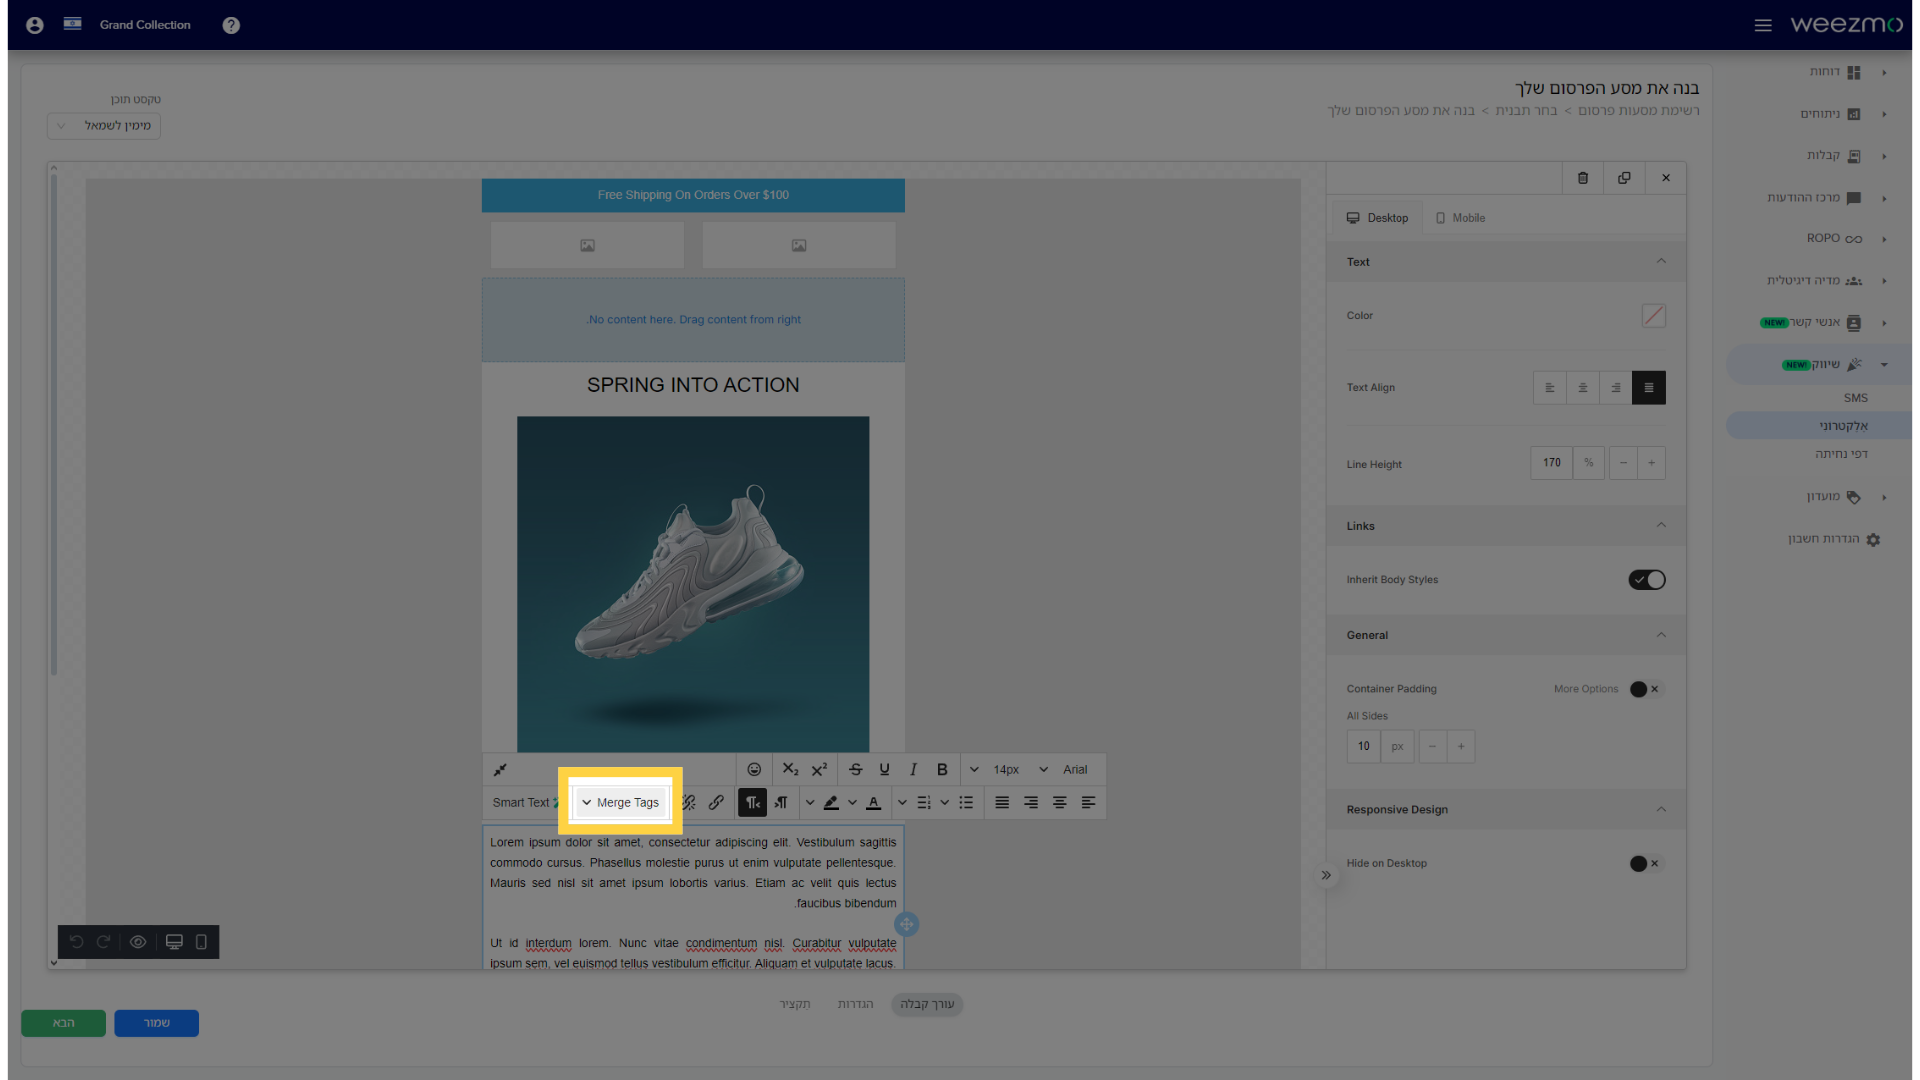Expand the Text section panel
1920x1080 pixels.
click(1659, 261)
